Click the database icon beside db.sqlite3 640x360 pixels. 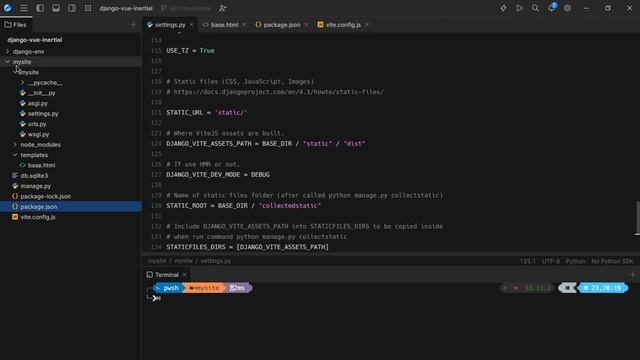click(x=15, y=176)
